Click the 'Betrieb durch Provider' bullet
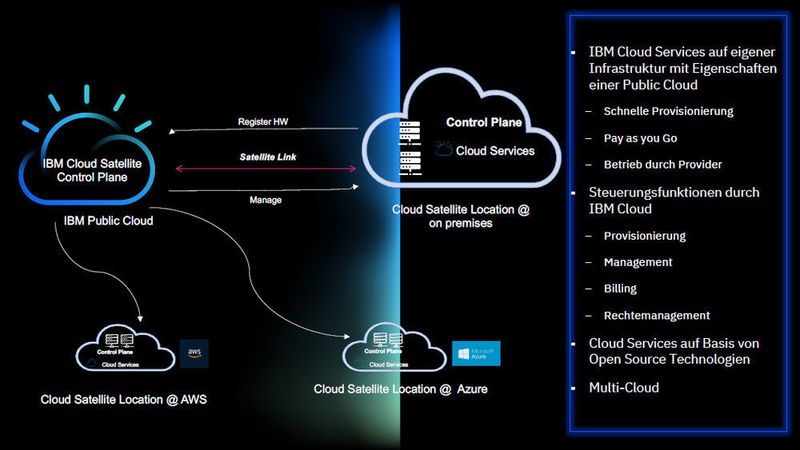 [x=663, y=165]
